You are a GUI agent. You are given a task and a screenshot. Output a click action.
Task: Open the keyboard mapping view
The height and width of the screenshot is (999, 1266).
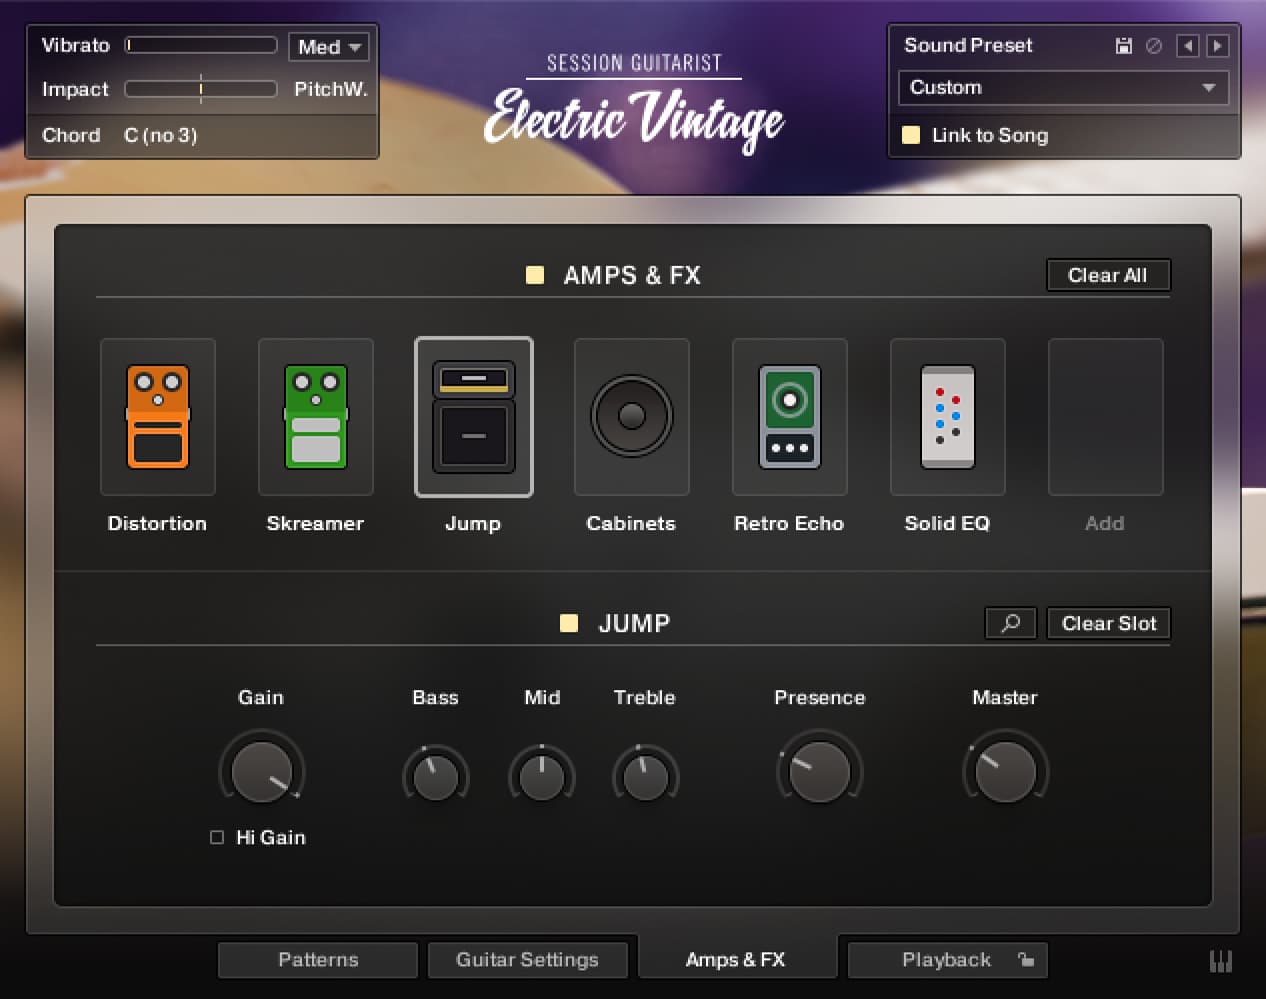pos(1221,960)
